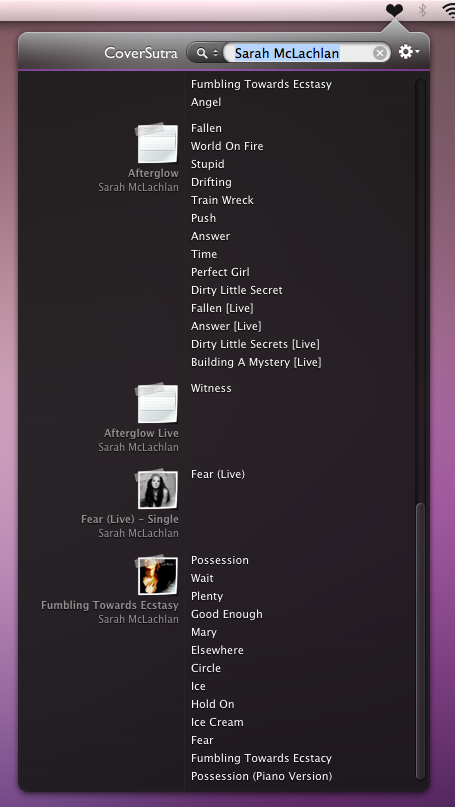Clear the search field with the X button

click(x=380, y=52)
